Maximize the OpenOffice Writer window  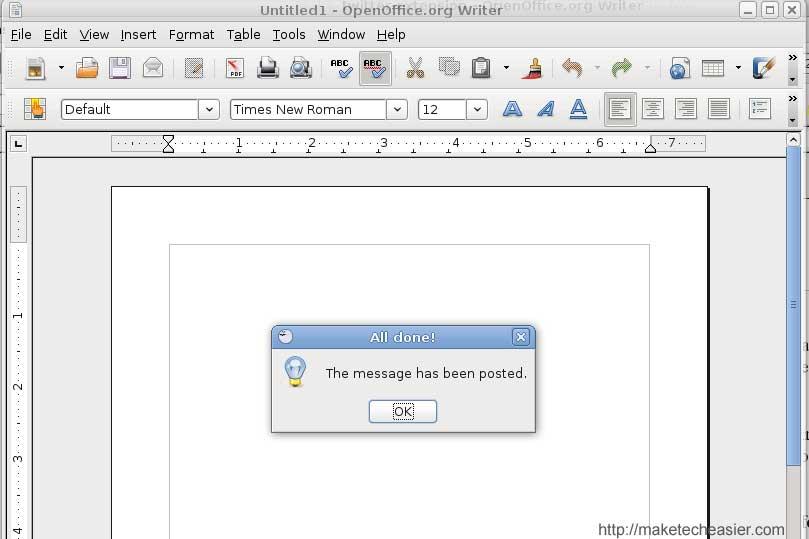coord(770,10)
